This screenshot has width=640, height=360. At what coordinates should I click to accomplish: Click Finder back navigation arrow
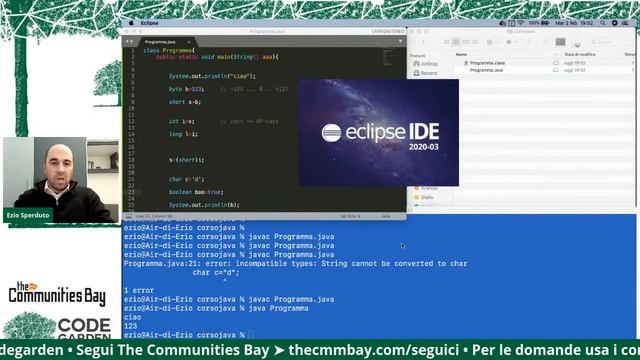click(x=415, y=42)
